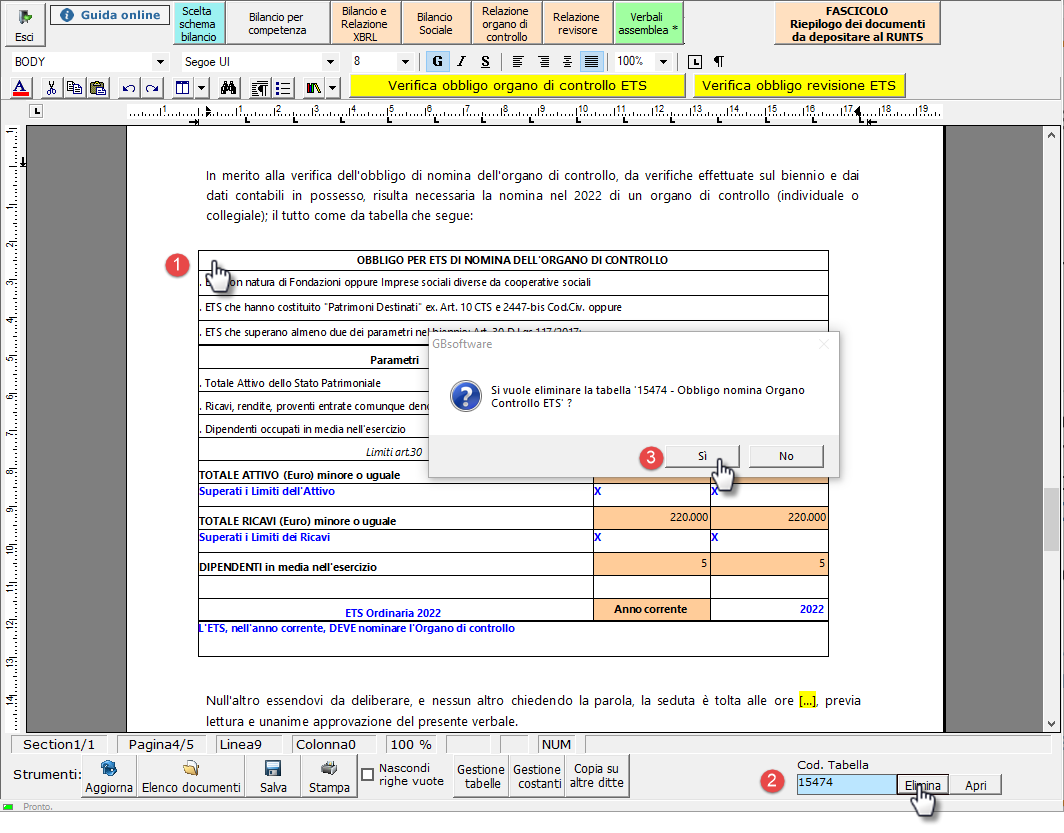Screen dimensions: 1064x833
Task: Click the paste clipboard icon
Action: click(x=98, y=88)
